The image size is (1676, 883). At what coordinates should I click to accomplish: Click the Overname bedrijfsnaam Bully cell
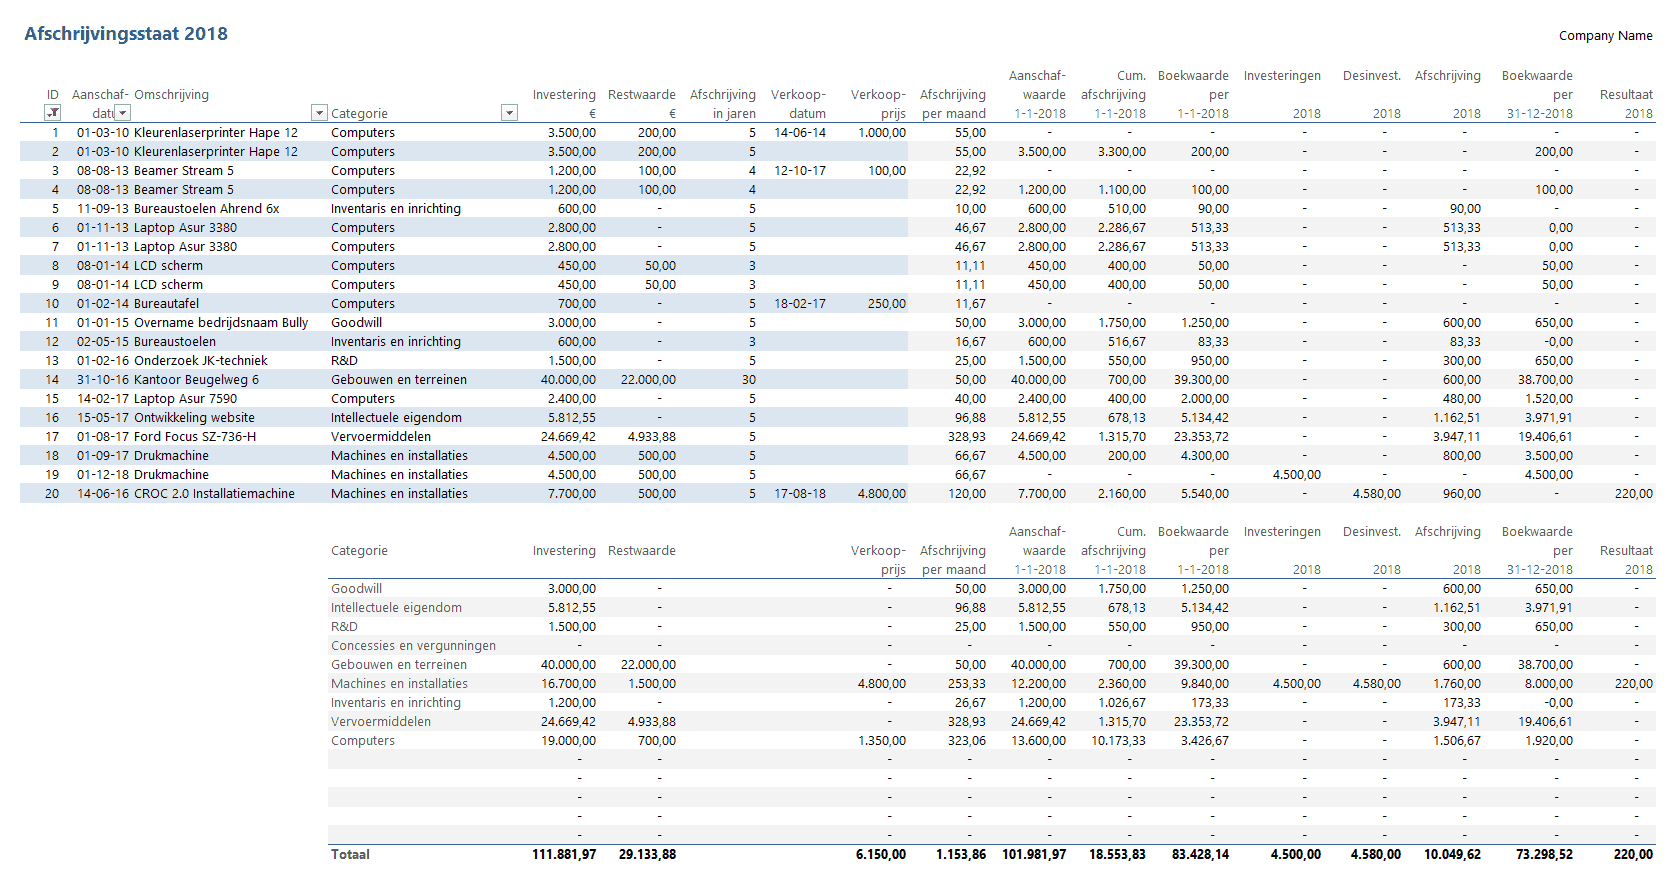point(220,323)
